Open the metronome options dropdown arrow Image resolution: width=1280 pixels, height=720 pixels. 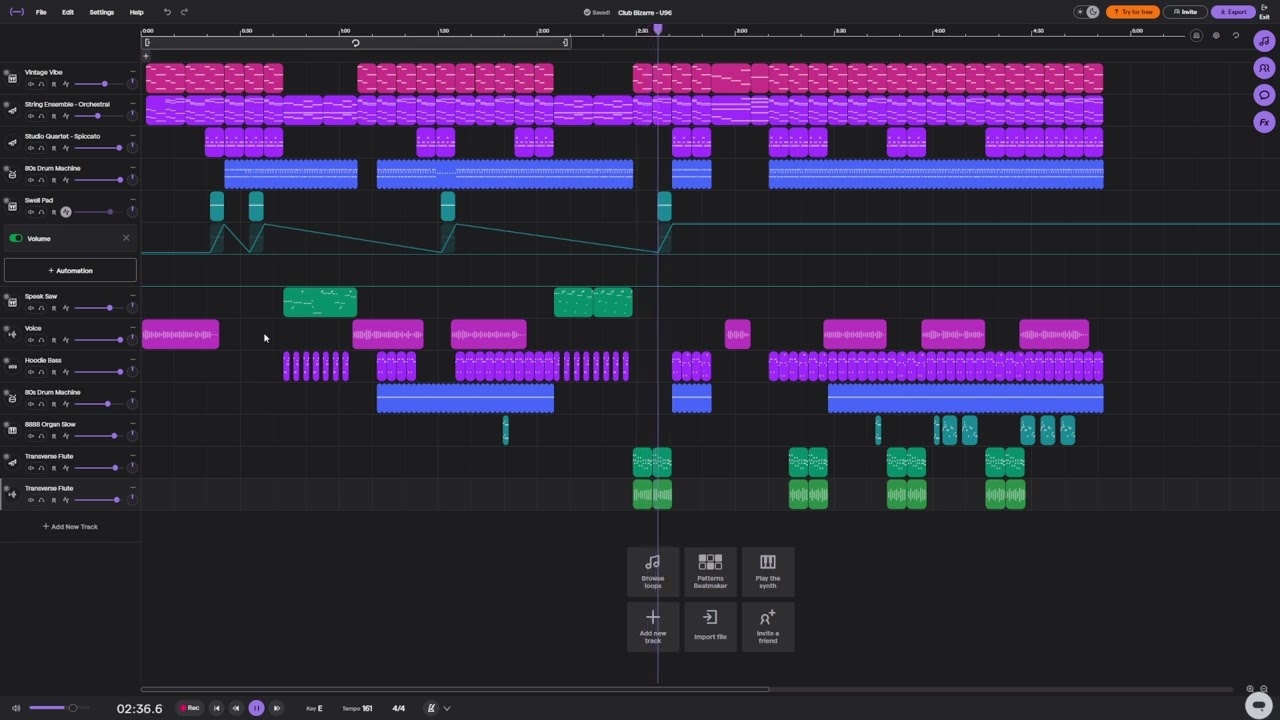[x=447, y=708]
